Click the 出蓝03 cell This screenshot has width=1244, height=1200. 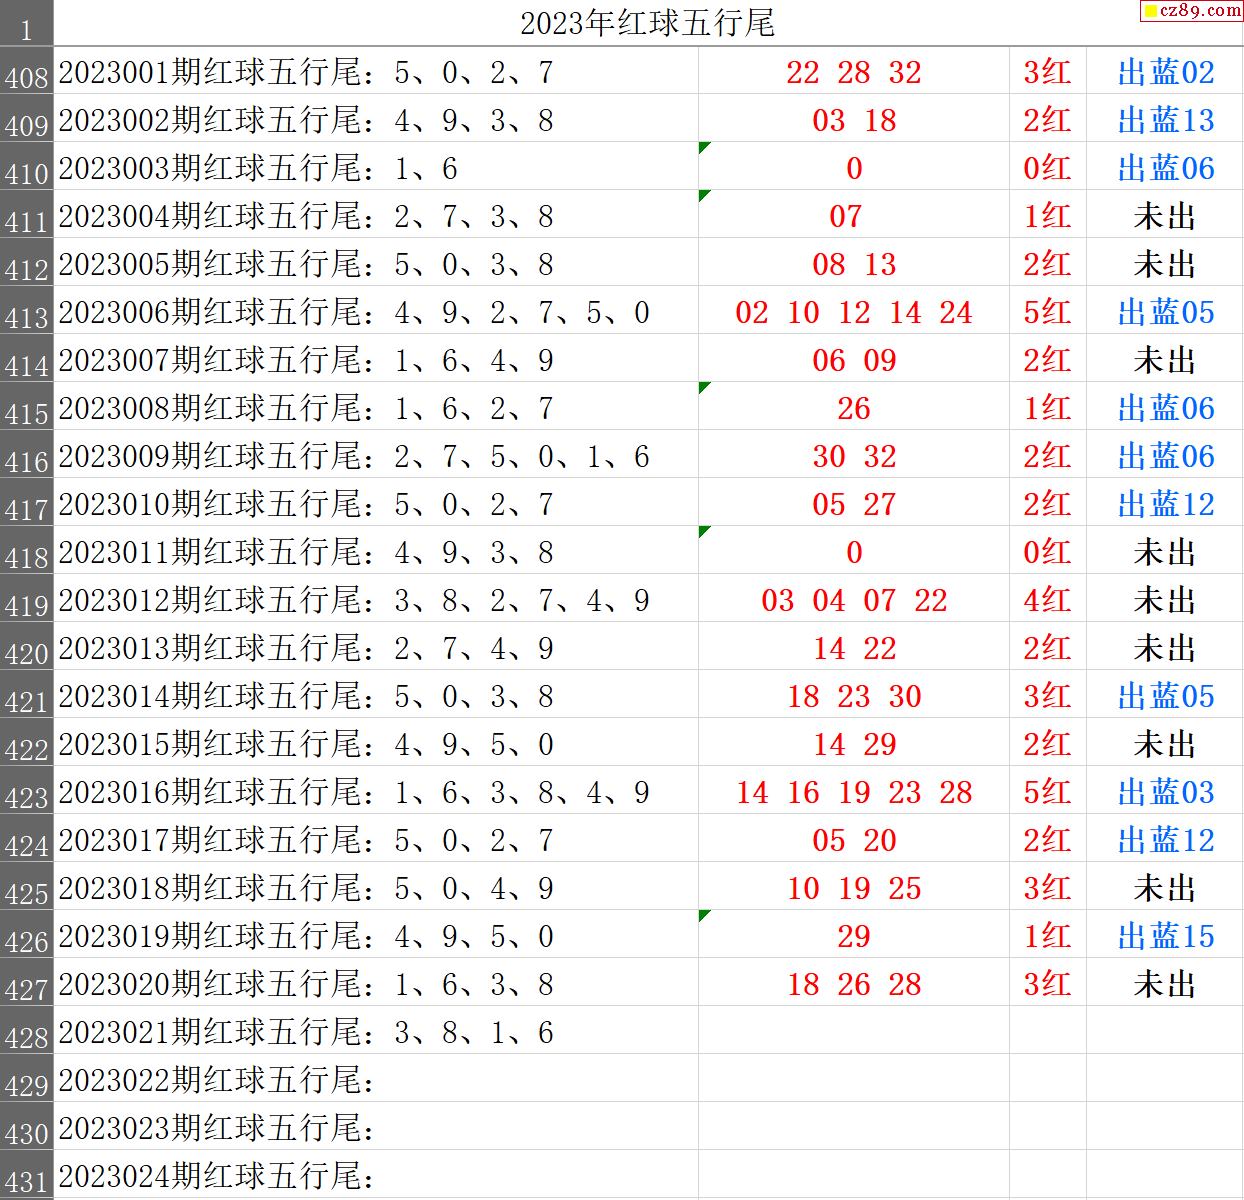point(1165,791)
